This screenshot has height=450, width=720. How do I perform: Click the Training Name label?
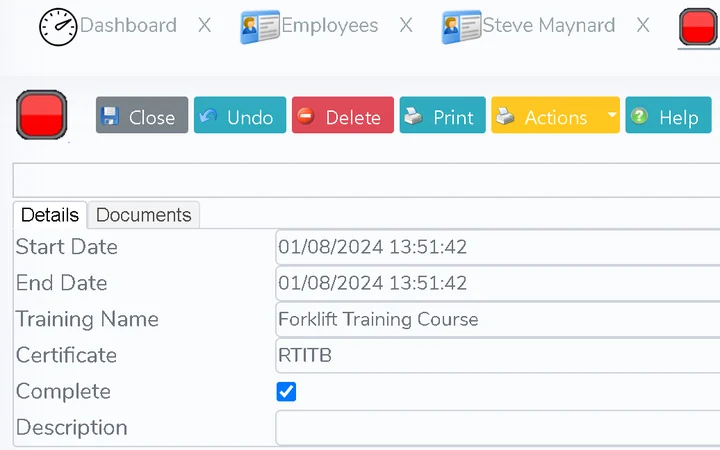[87, 319]
